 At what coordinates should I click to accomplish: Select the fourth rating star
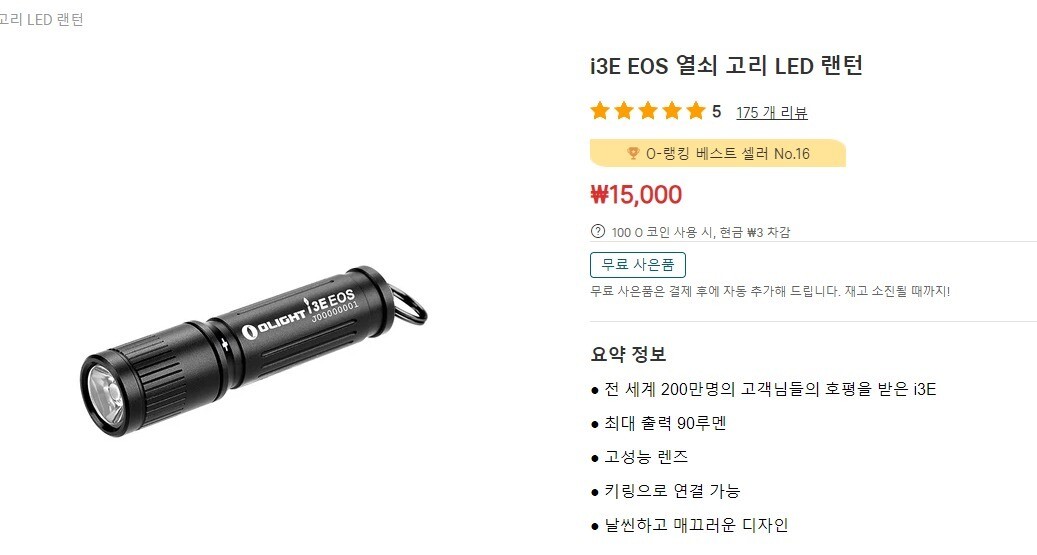pos(671,110)
